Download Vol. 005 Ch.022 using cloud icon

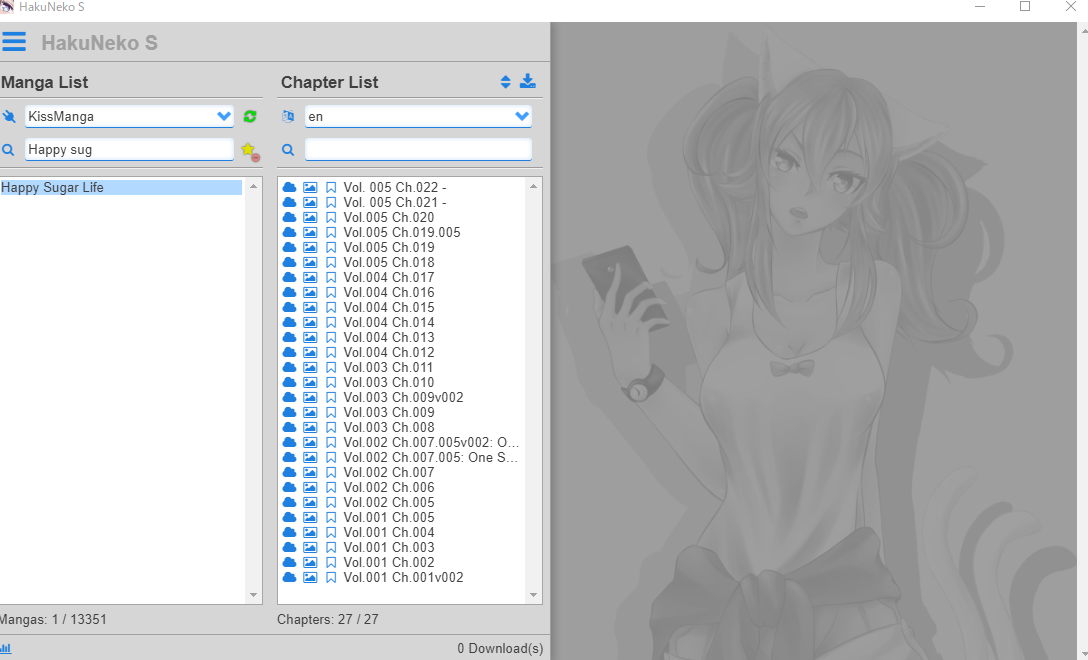tap(289, 187)
